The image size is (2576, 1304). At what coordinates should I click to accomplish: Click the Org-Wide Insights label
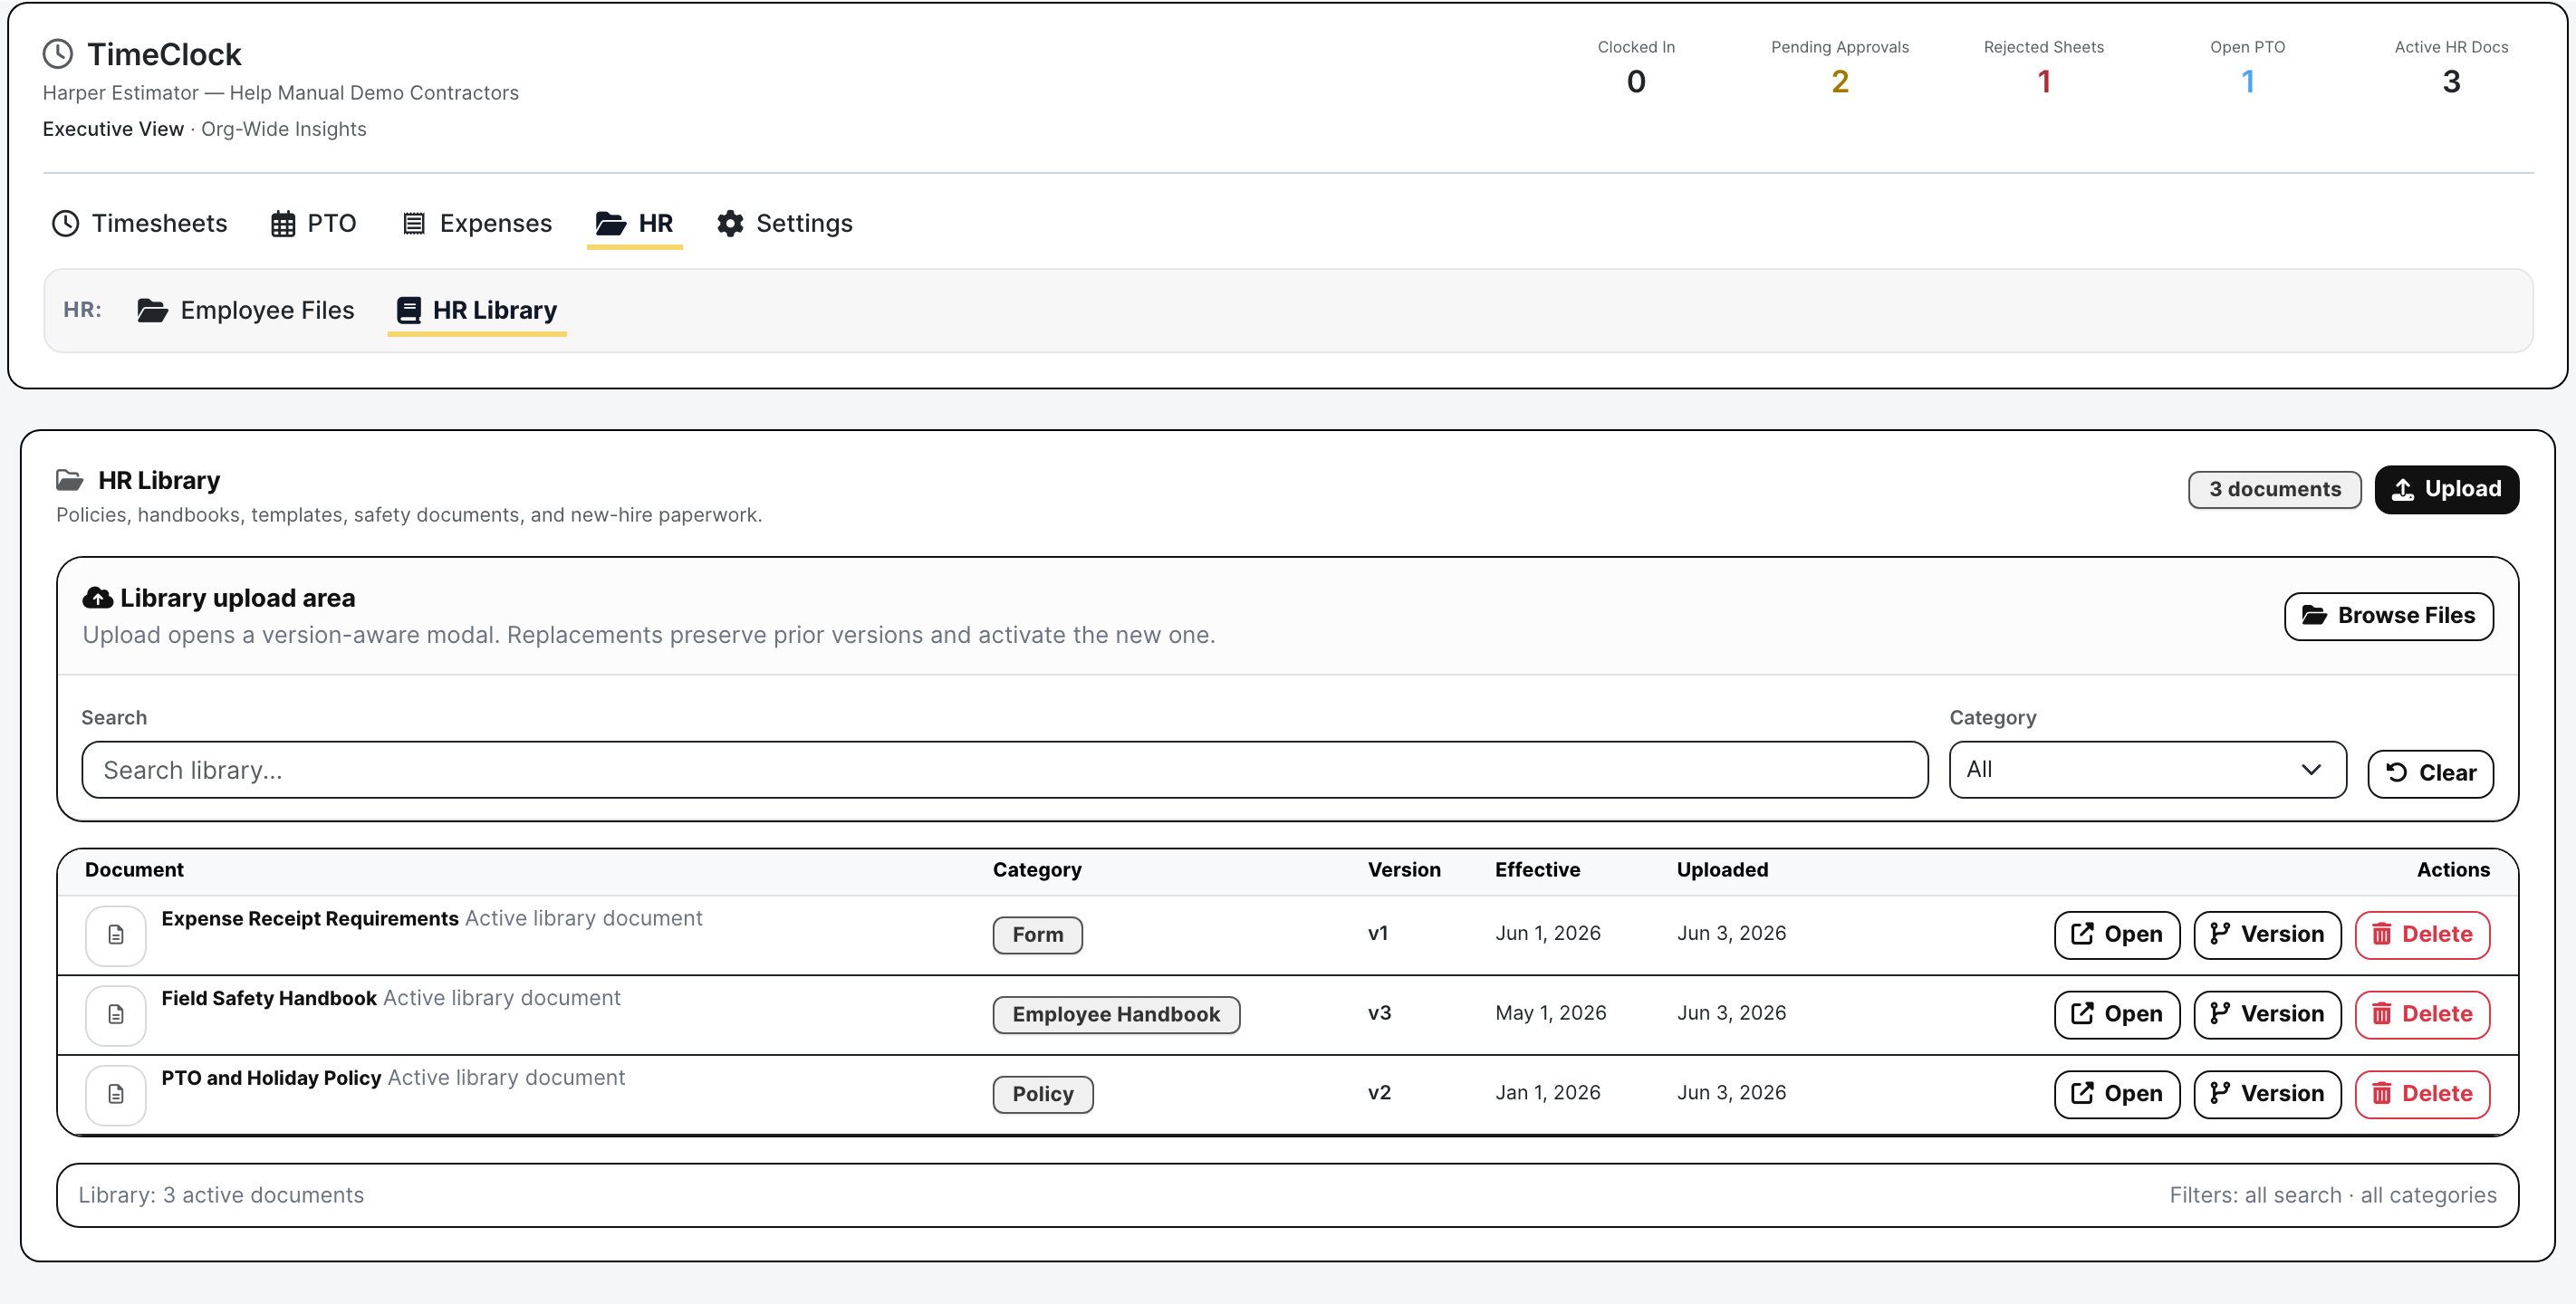point(284,130)
